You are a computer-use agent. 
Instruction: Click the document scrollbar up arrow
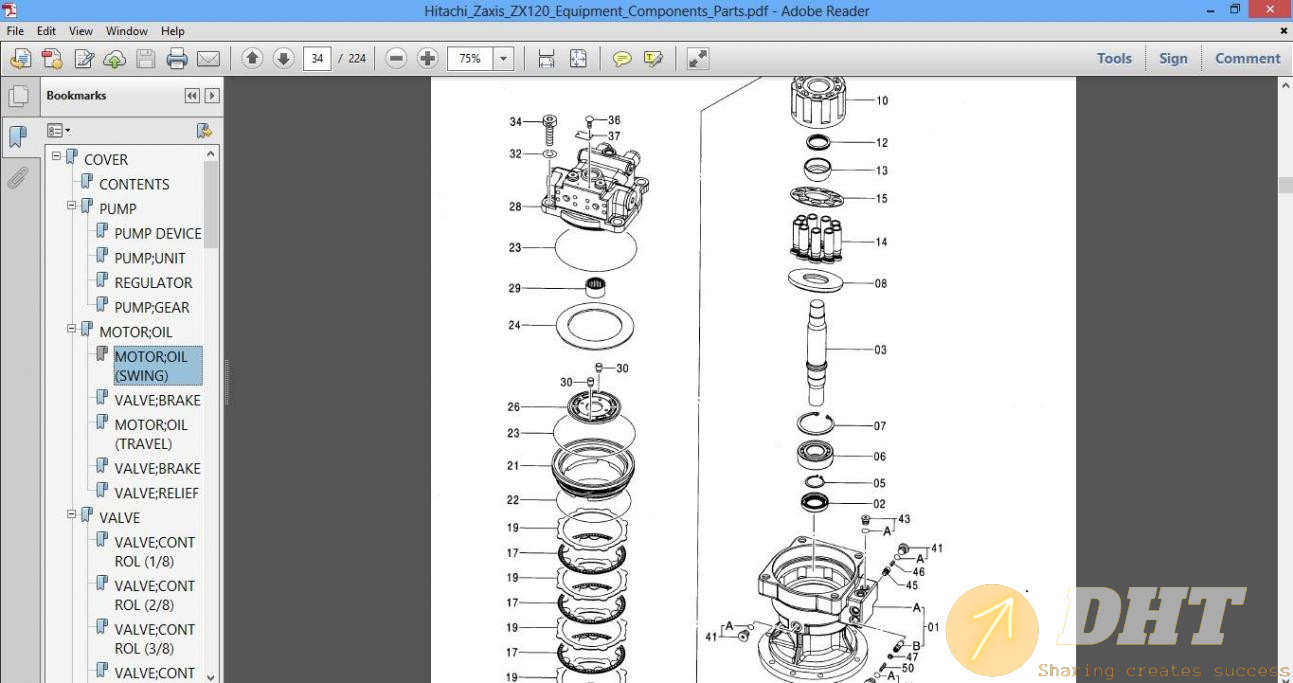tap(1285, 85)
